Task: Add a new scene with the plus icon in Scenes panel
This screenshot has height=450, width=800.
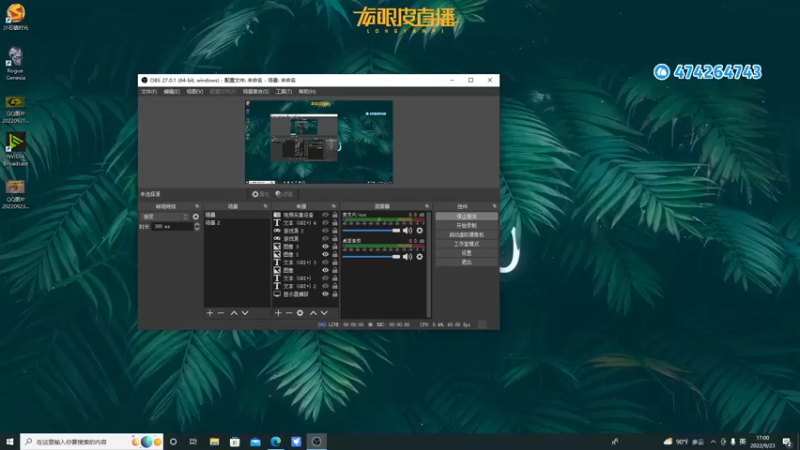Action: pyautogui.click(x=210, y=313)
